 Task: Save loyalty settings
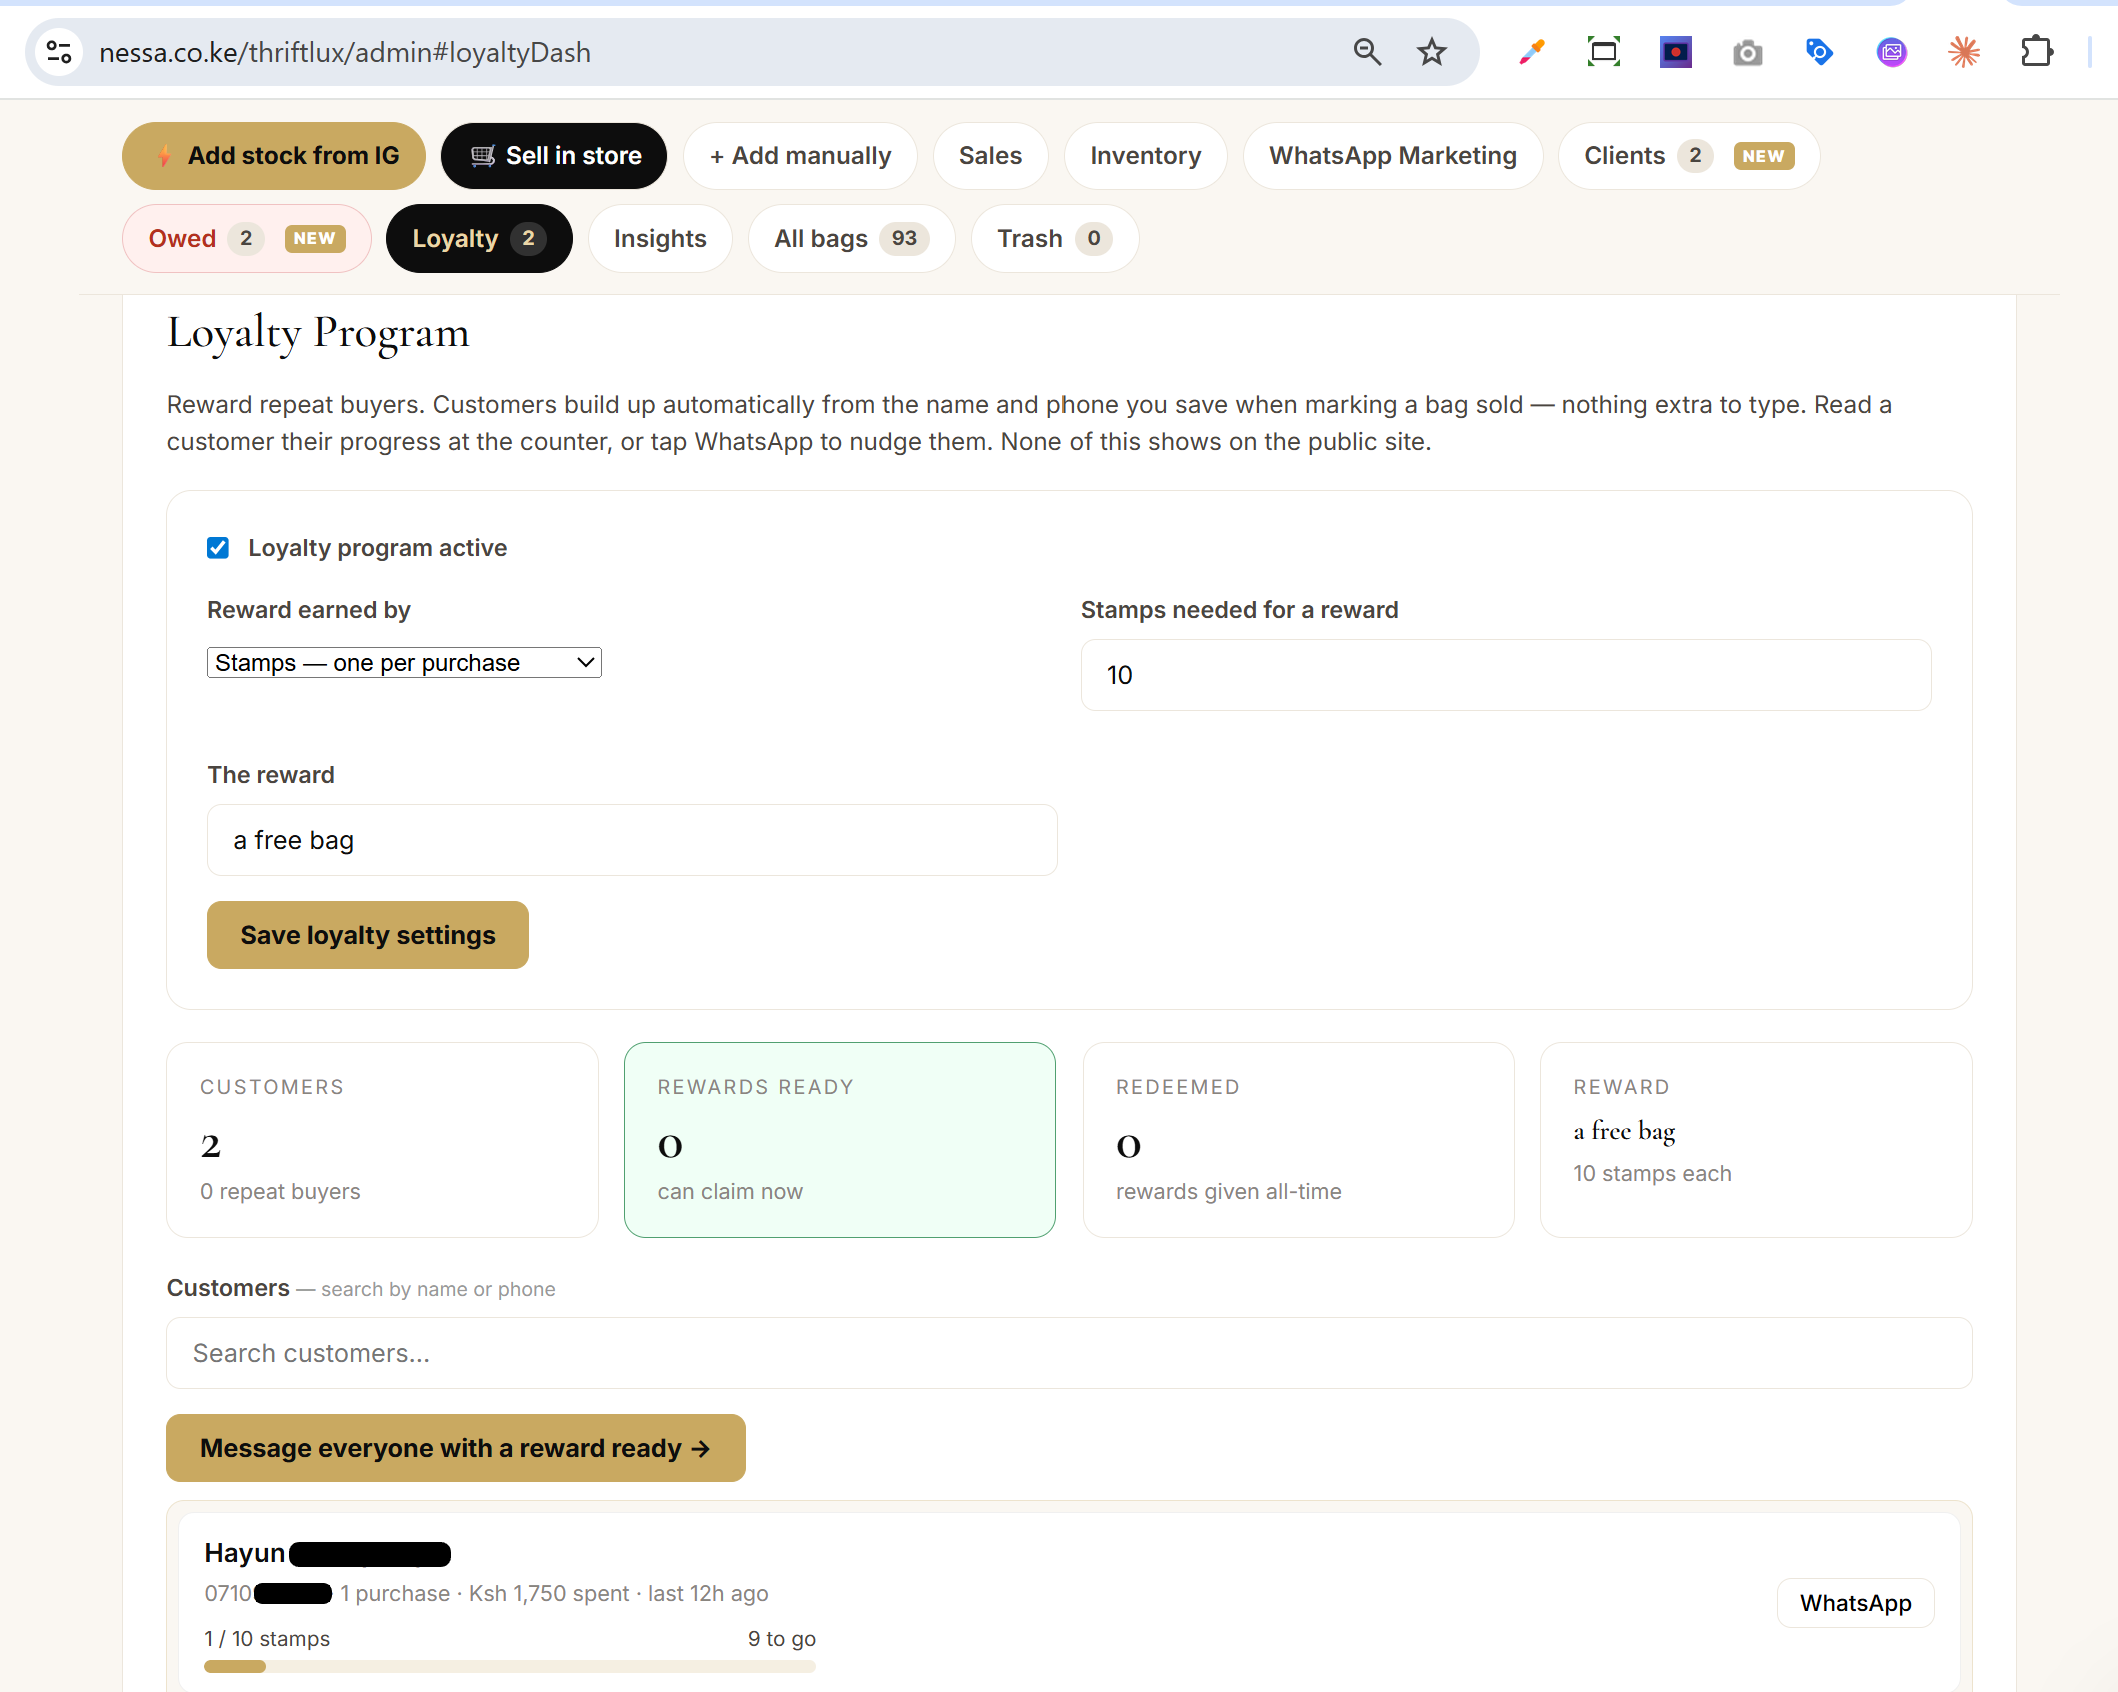[368, 935]
